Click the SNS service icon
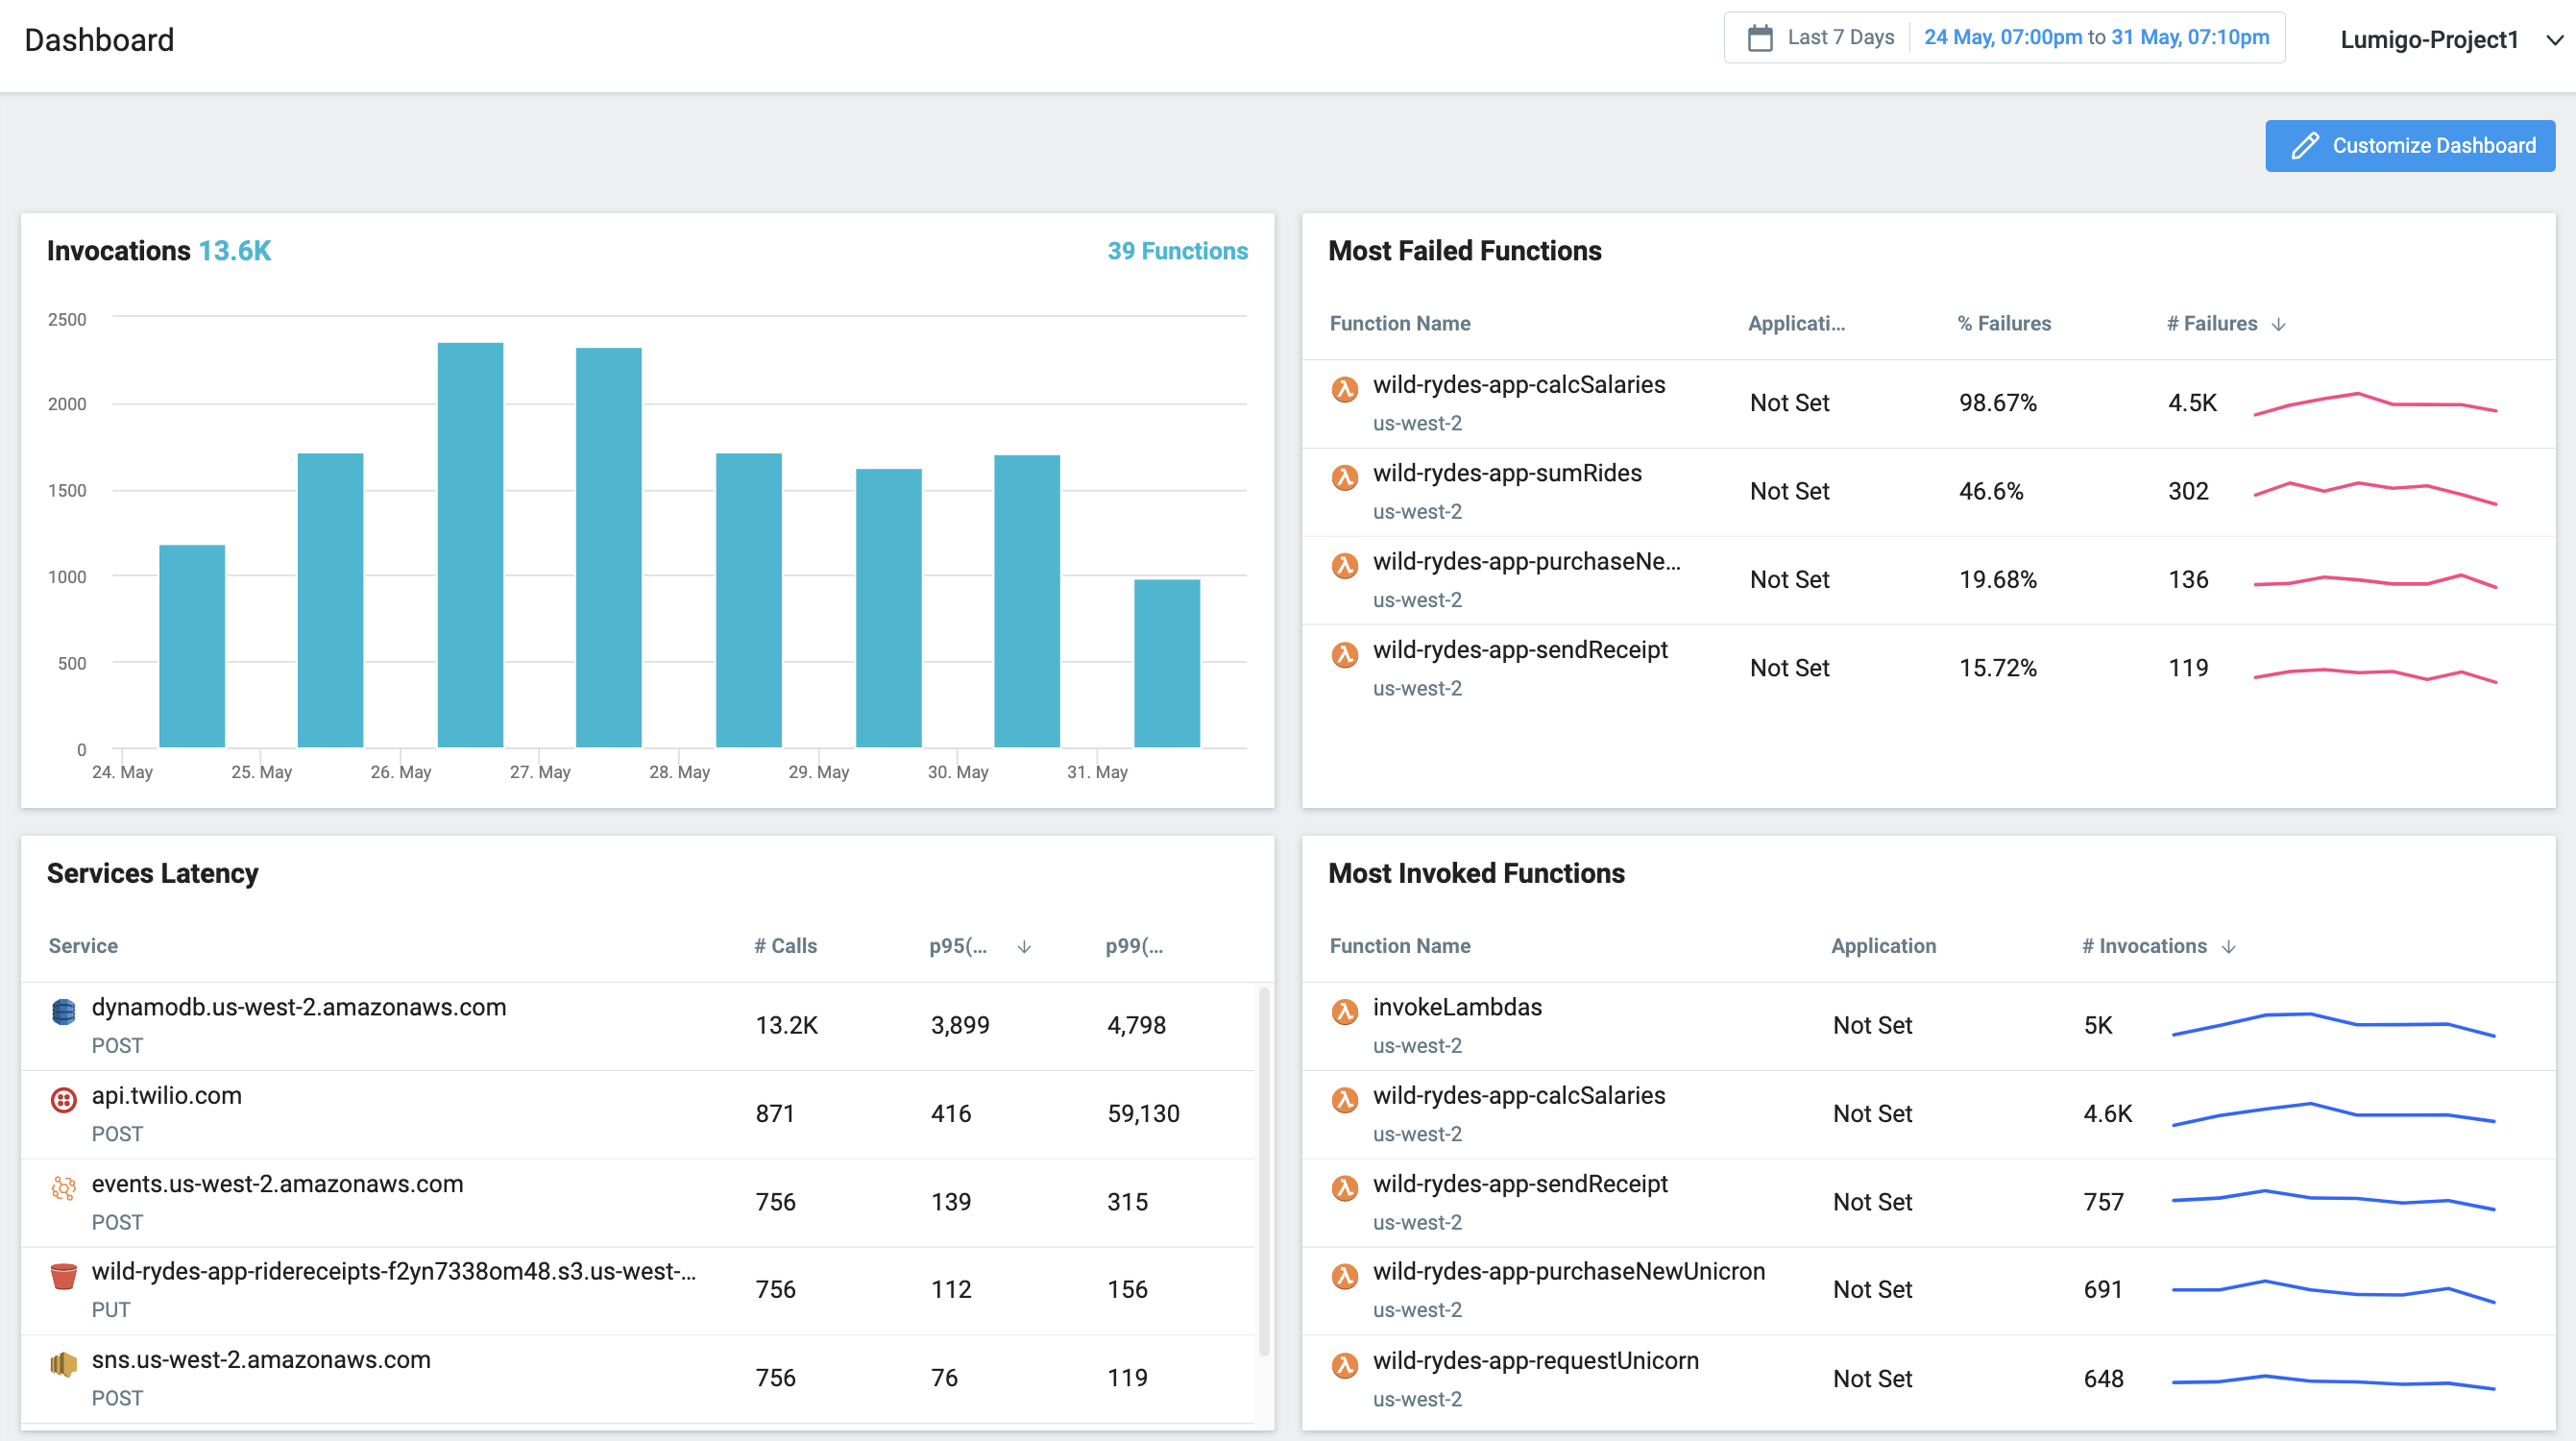Image resolution: width=2576 pixels, height=1441 pixels. coord(63,1364)
